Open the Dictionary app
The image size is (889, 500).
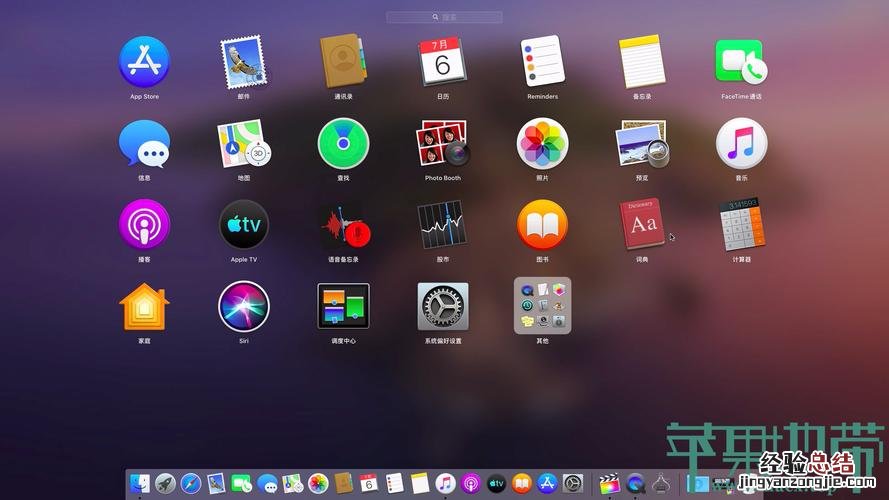pyautogui.click(x=642, y=225)
